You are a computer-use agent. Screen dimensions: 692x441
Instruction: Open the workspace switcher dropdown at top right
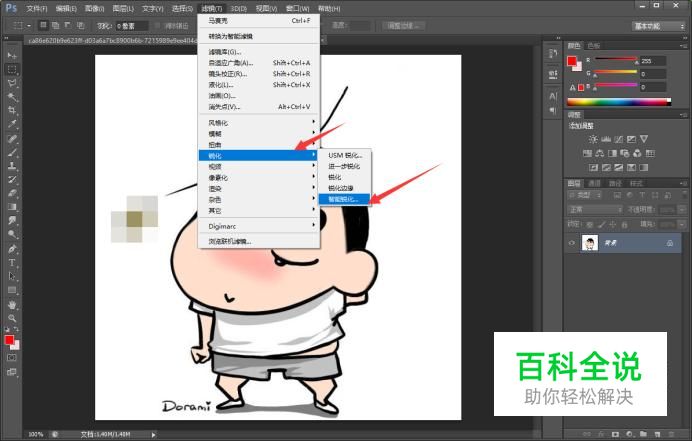pyautogui.click(x=658, y=26)
